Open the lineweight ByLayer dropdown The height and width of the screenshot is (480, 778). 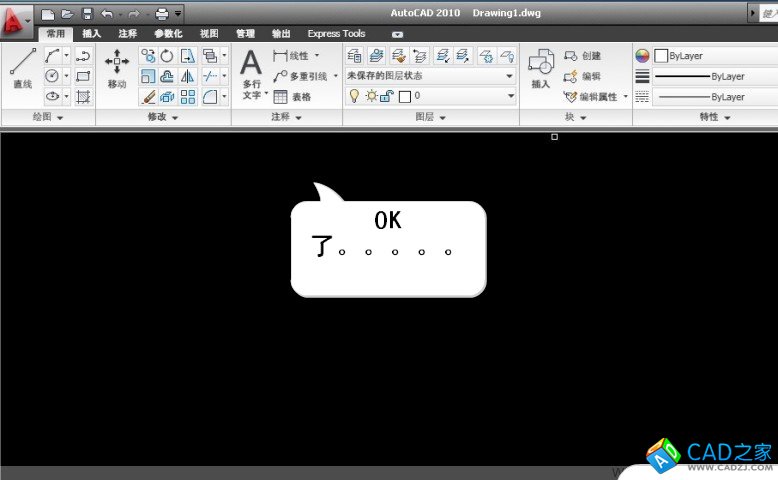click(715, 76)
